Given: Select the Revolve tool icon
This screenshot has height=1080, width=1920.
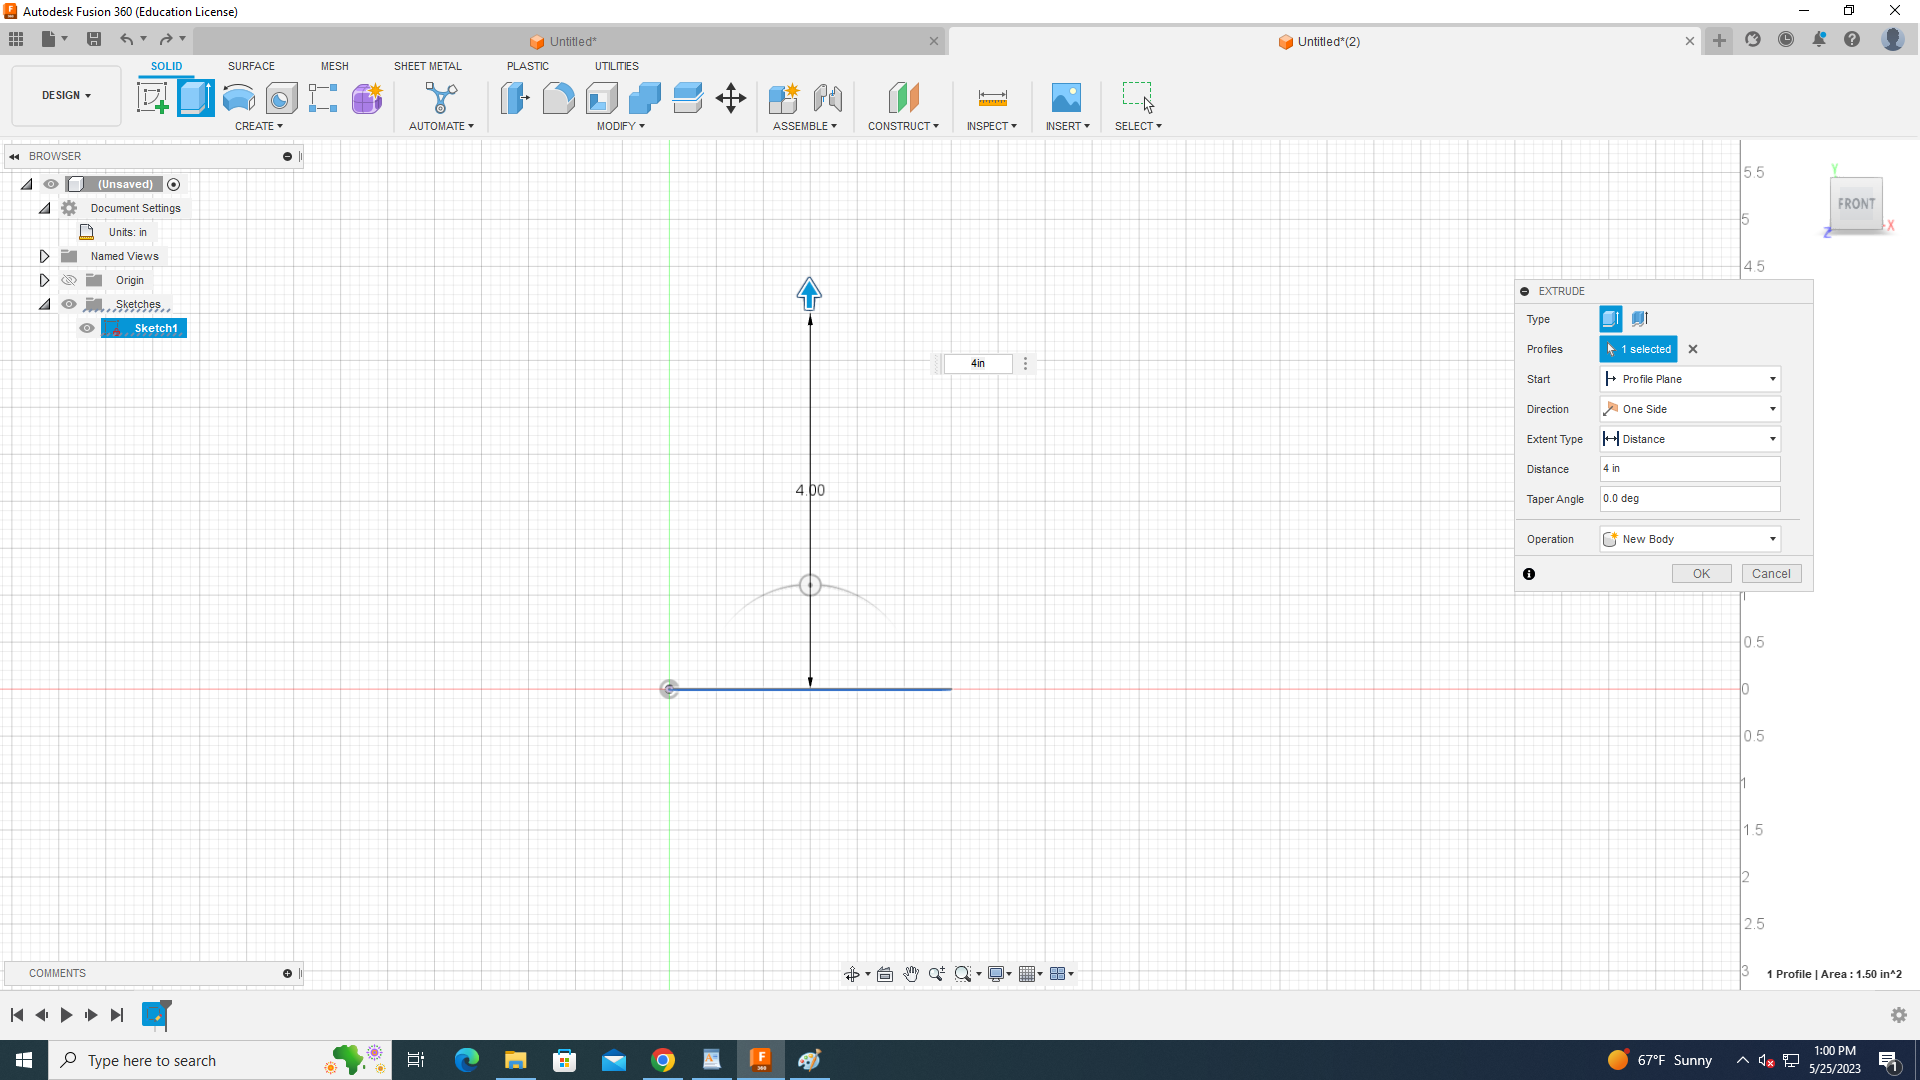Looking at the screenshot, I should (x=238, y=98).
